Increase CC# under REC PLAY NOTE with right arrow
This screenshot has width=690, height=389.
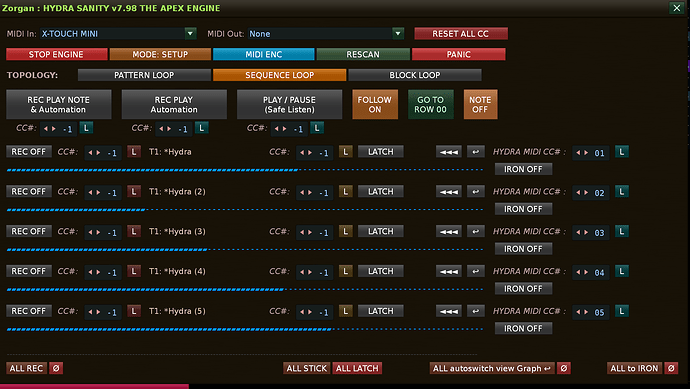[x=54, y=129]
